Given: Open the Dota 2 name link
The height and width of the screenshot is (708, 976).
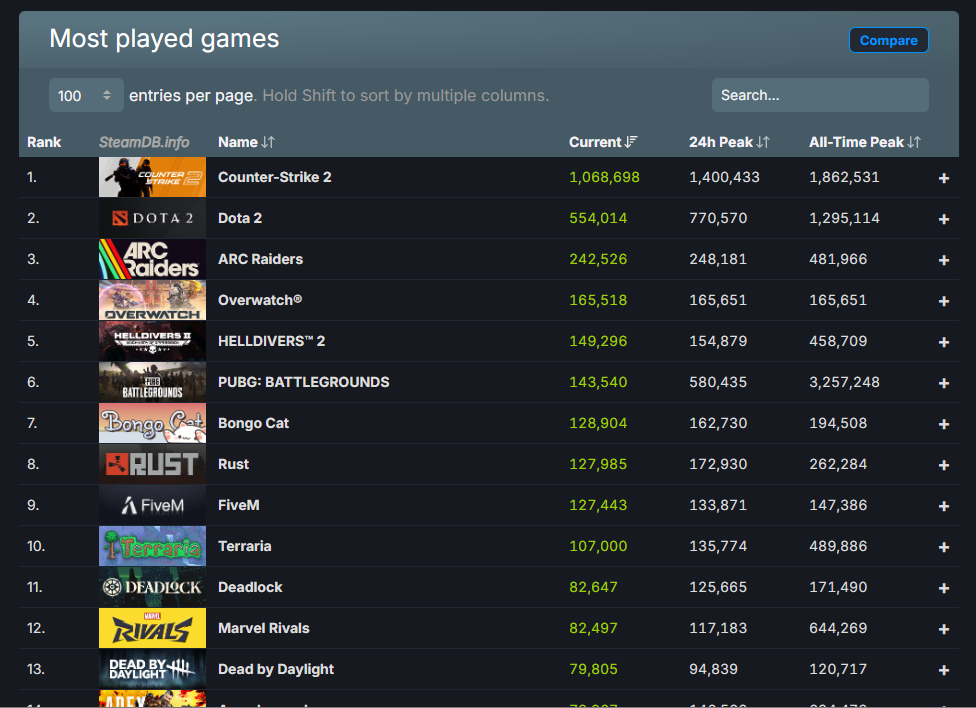Looking at the screenshot, I should [240, 218].
